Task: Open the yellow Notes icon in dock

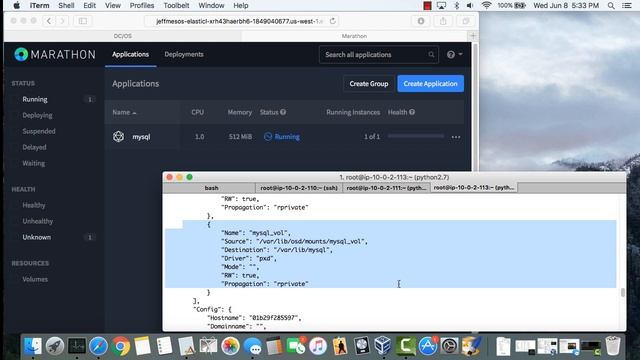Action: [x=142, y=346]
